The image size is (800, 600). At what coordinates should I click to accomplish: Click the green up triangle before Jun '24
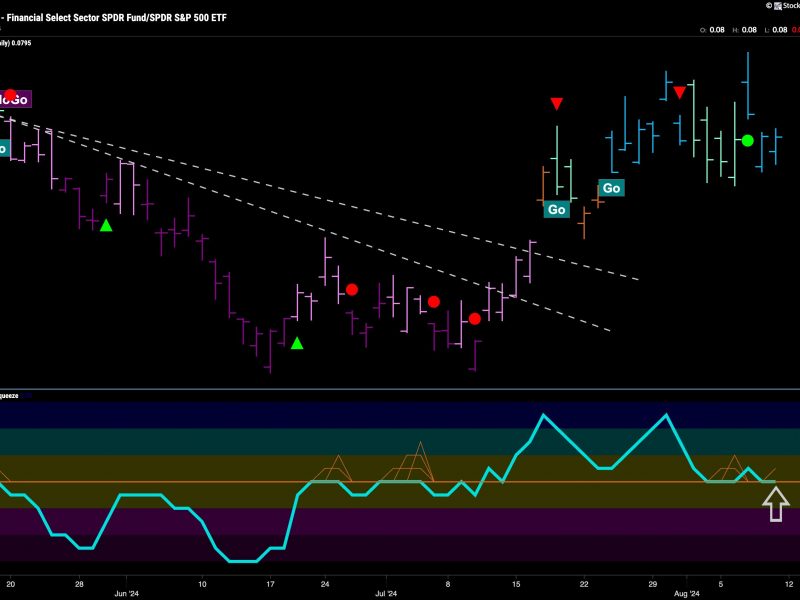tap(106, 225)
